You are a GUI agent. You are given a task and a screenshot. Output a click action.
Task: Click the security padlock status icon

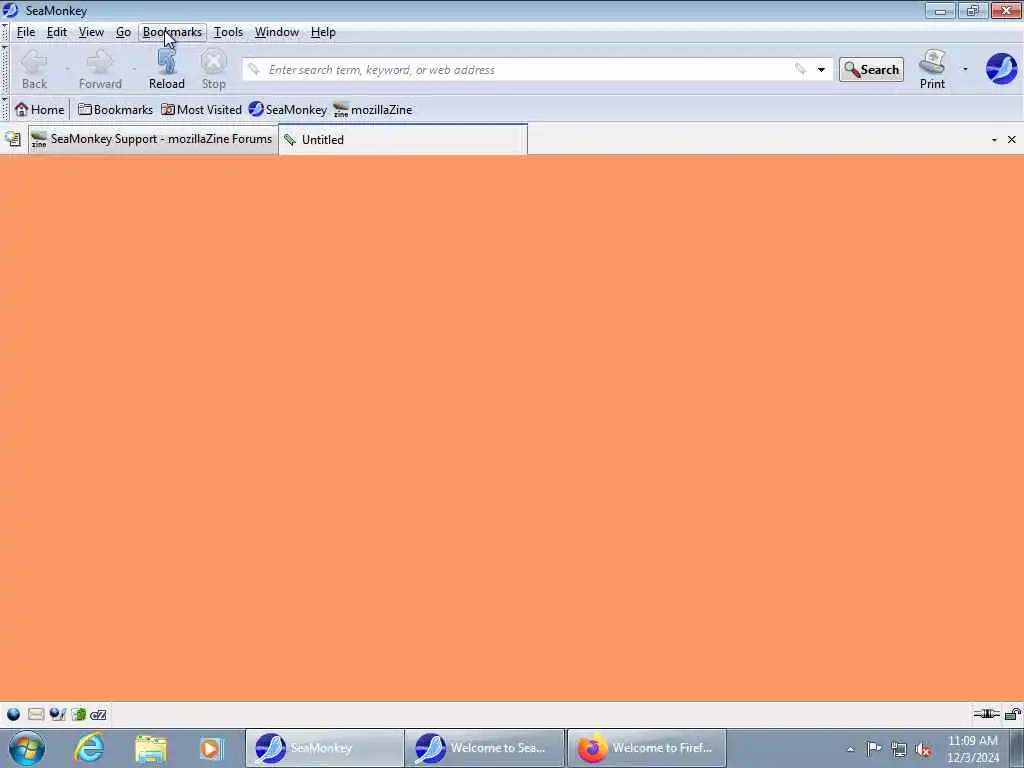pos(1013,714)
